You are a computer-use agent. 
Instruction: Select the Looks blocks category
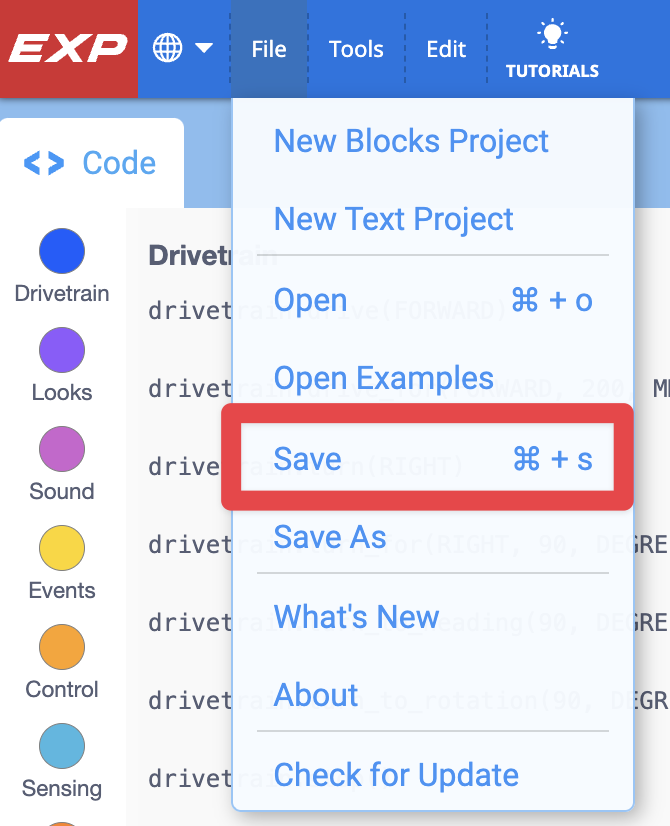point(61,351)
